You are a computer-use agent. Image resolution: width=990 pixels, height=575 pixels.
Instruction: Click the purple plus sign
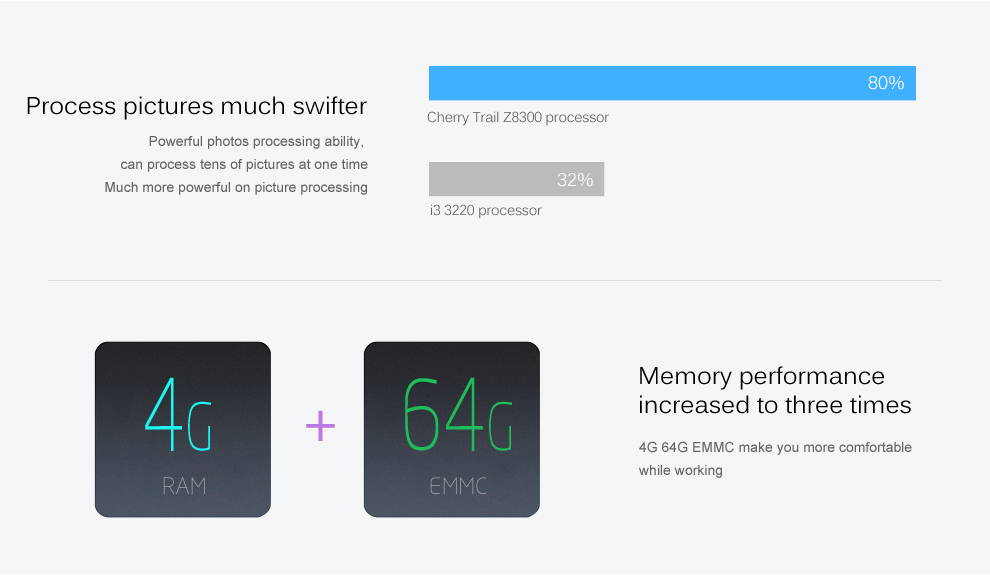tap(320, 426)
